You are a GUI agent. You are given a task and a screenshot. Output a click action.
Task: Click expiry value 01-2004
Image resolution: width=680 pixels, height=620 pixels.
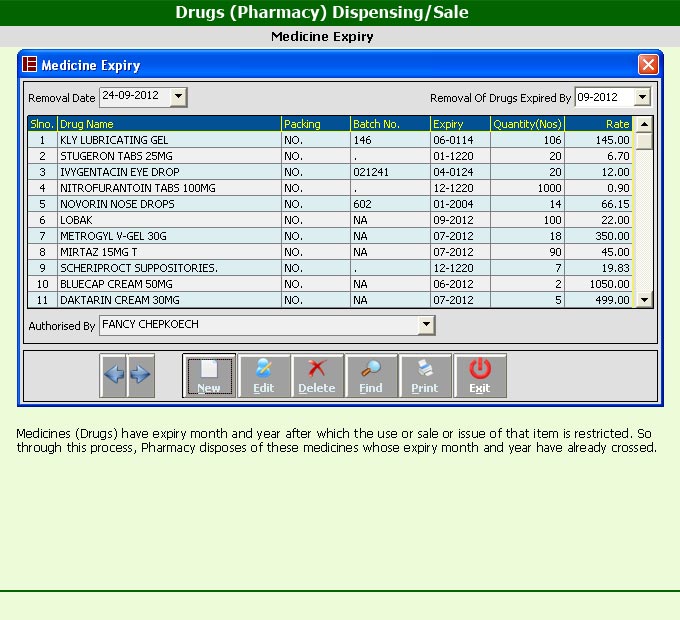tap(461, 204)
